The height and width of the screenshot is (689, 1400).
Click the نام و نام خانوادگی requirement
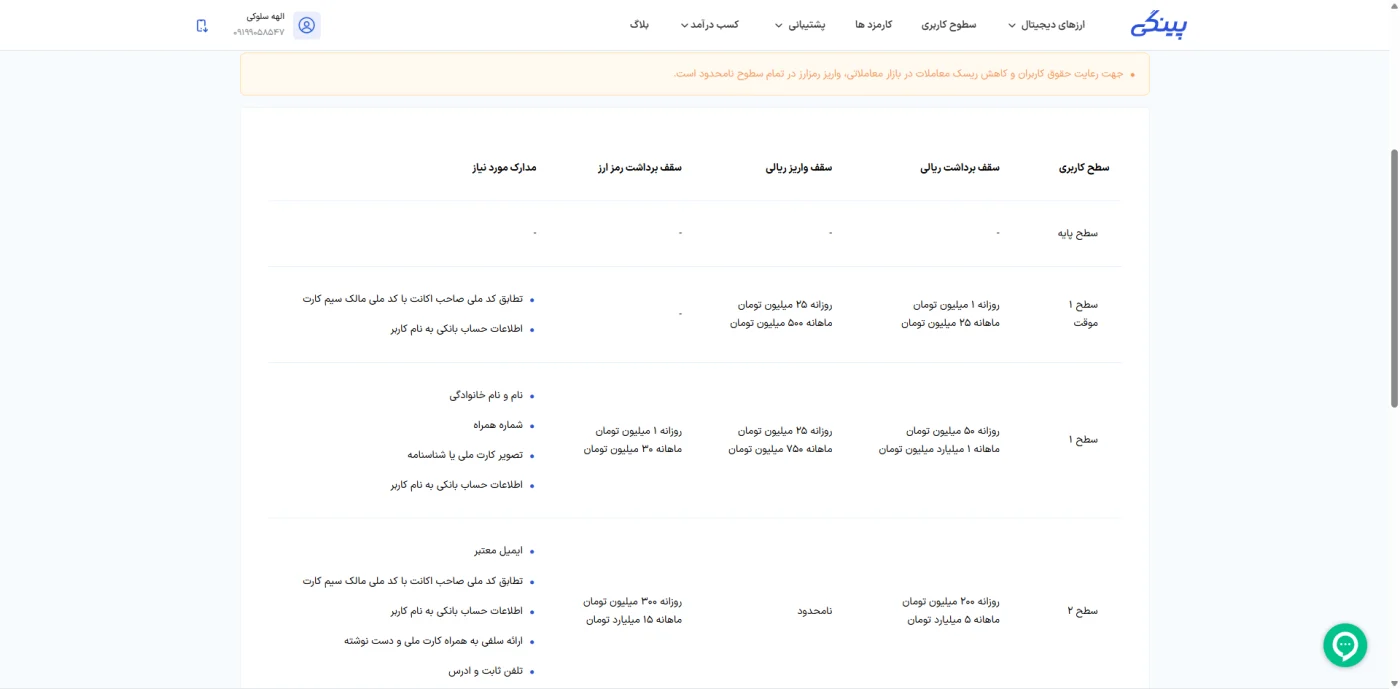pos(486,395)
